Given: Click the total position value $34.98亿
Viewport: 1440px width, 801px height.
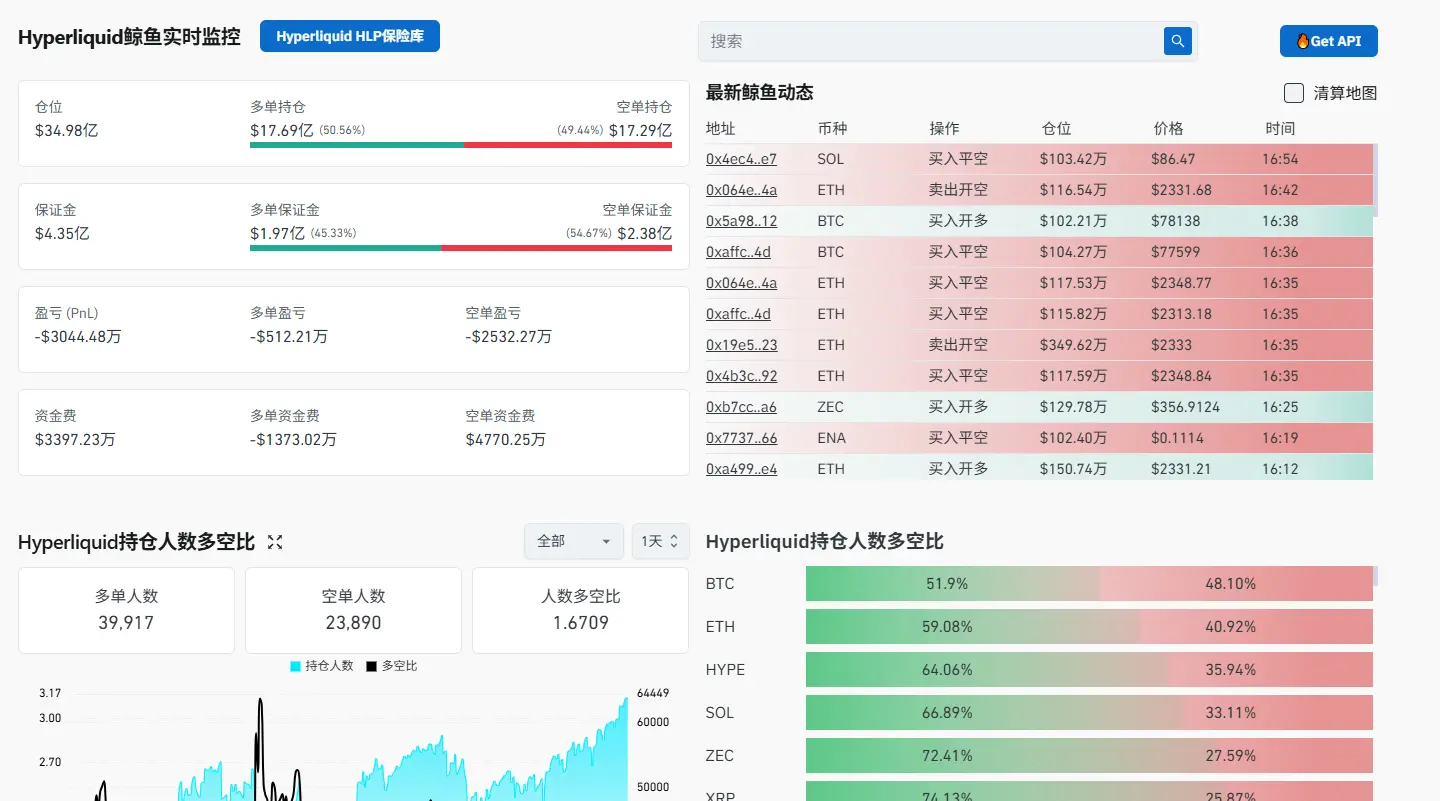Looking at the screenshot, I should pyautogui.click(x=66, y=130).
